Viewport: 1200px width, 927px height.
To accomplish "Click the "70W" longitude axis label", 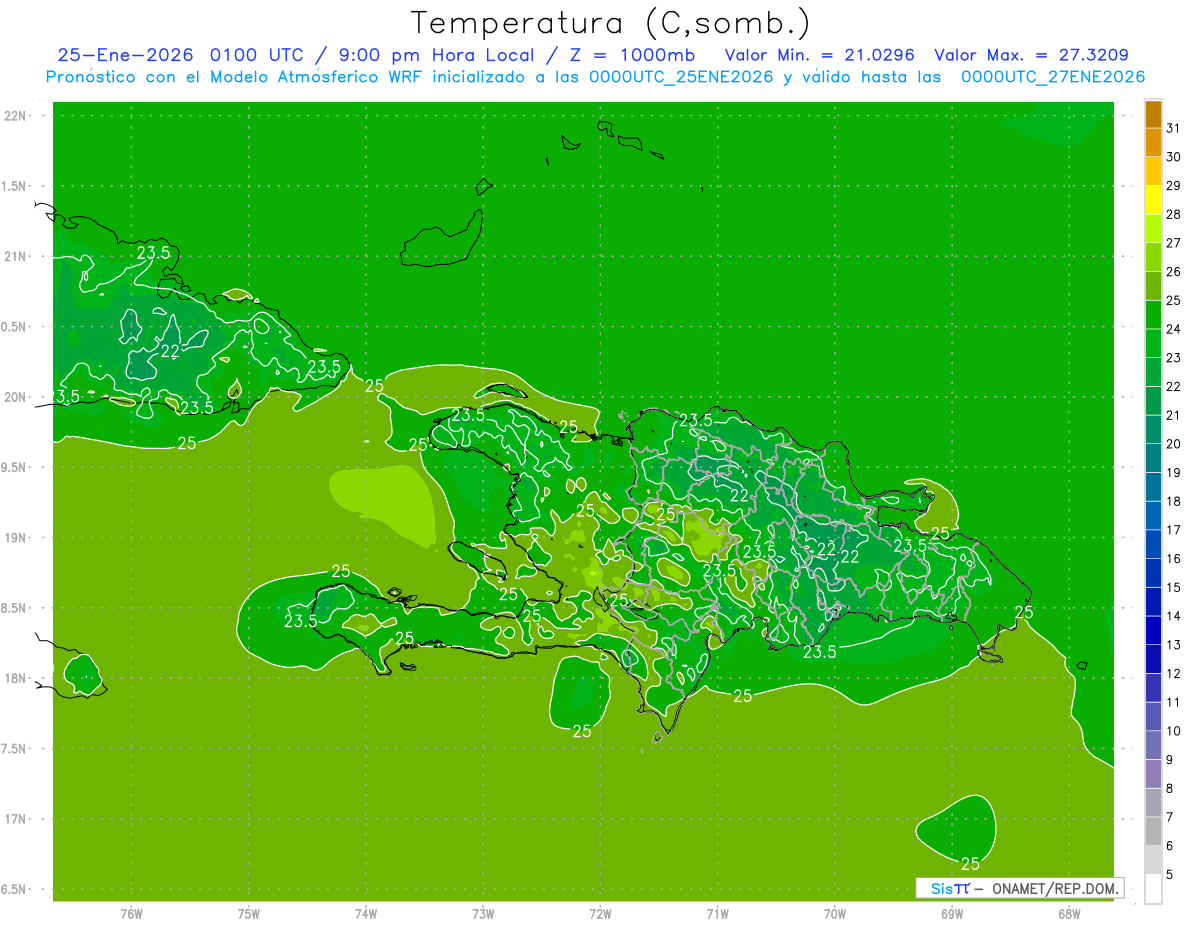I will coord(835,913).
